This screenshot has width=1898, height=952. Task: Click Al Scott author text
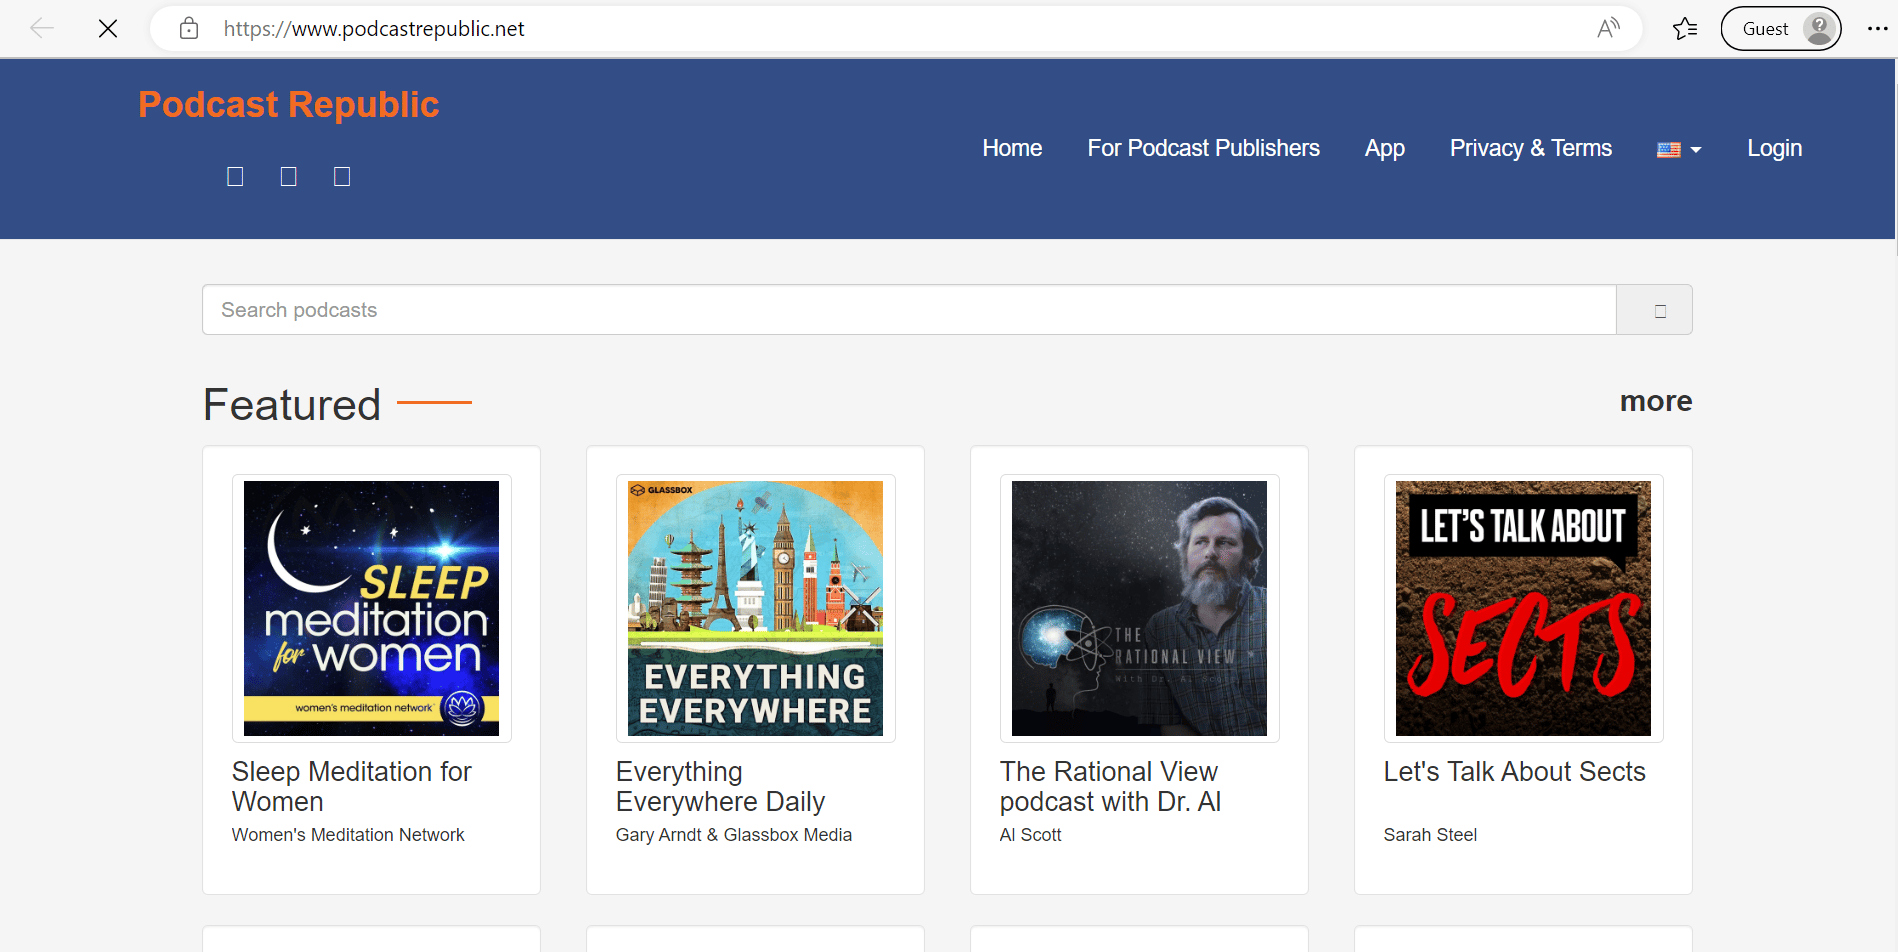click(1030, 835)
